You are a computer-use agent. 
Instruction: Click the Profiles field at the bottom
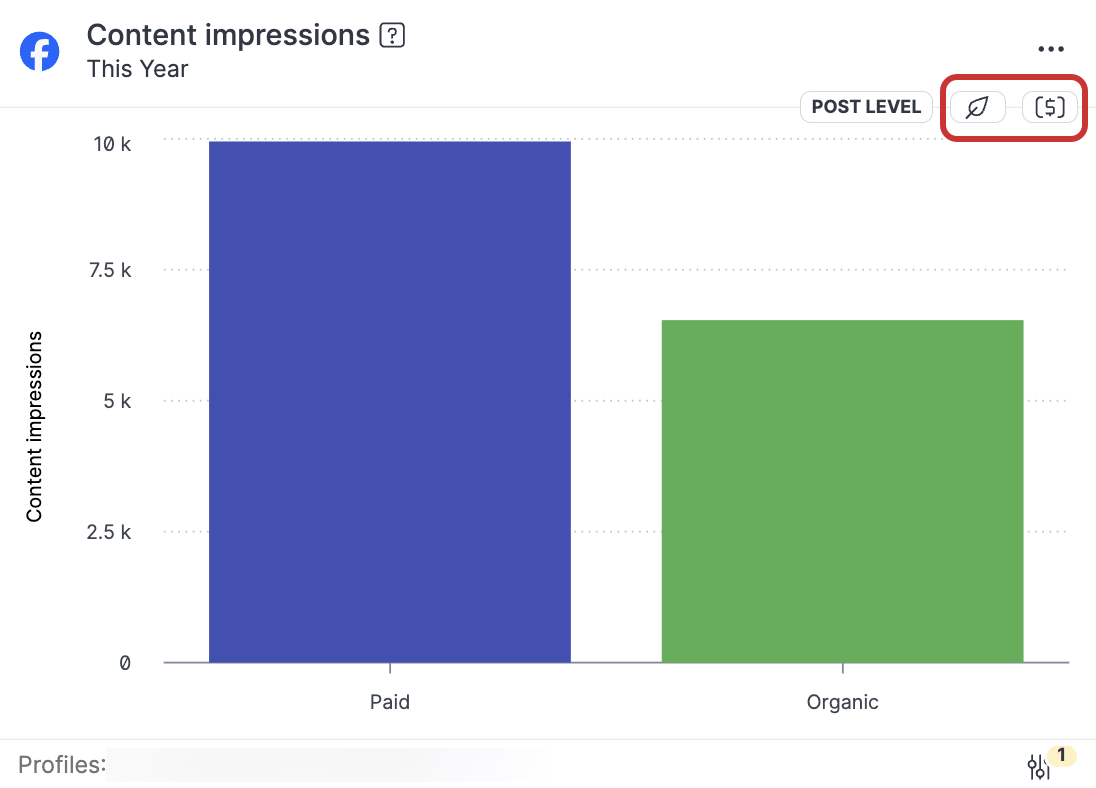(63, 764)
